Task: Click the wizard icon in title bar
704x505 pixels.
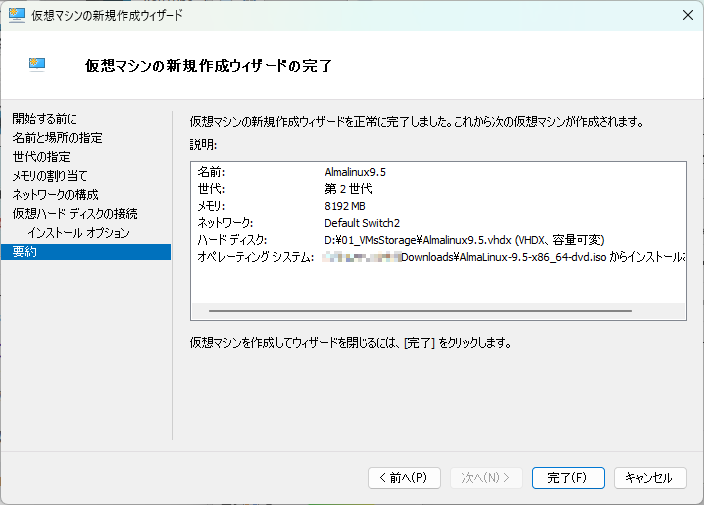Action: click(x=16, y=15)
